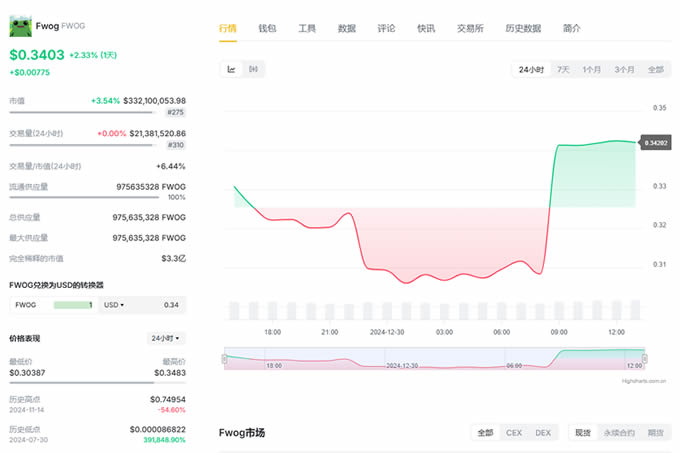Click the +2.33% (1天) change text
Viewport: 680px width, 453px height.
93,55
